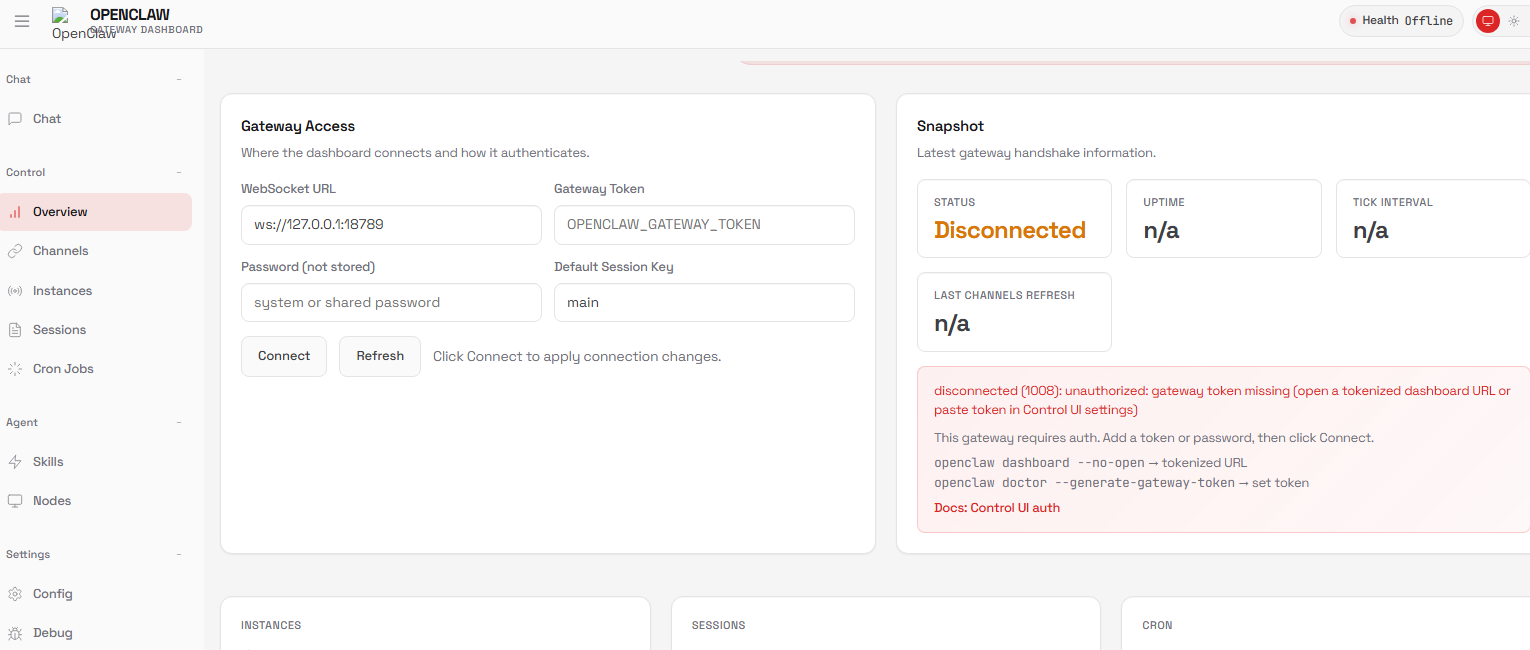Click the Cron Jobs spinner icon
Viewport: 1530px width, 650px height.
click(15, 369)
